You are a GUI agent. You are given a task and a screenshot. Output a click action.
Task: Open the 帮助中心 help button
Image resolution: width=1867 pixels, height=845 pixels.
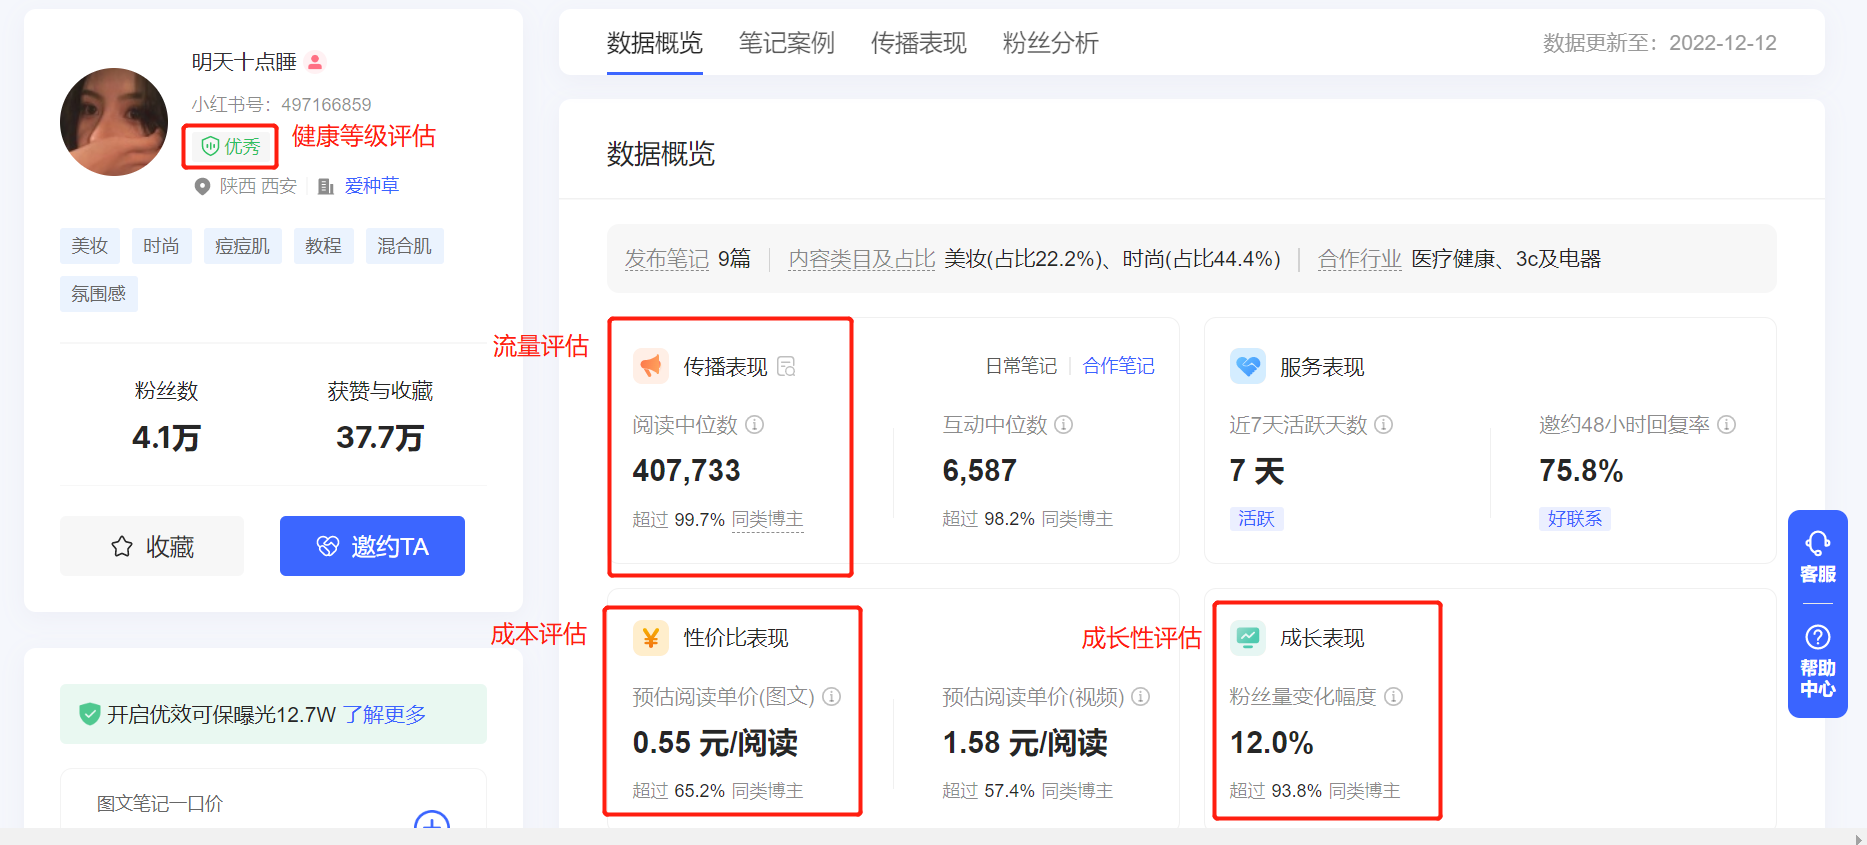pyautogui.click(x=1817, y=662)
